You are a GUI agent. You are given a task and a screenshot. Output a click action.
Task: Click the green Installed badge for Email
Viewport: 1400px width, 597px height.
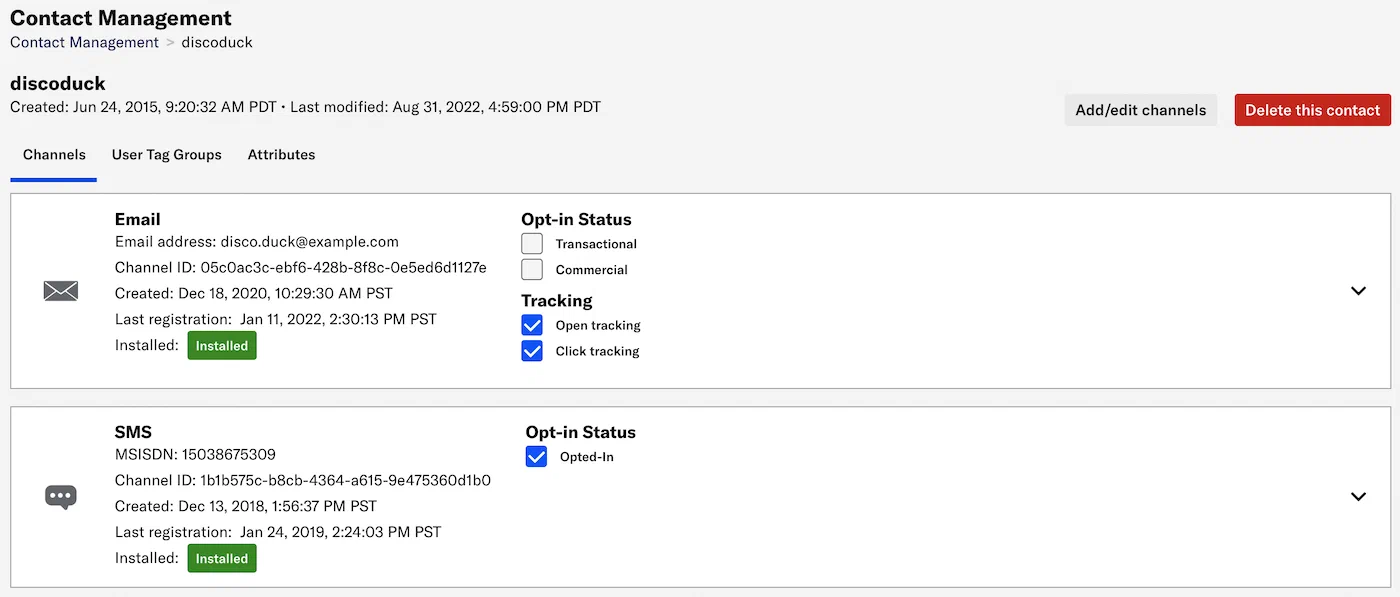coord(221,344)
